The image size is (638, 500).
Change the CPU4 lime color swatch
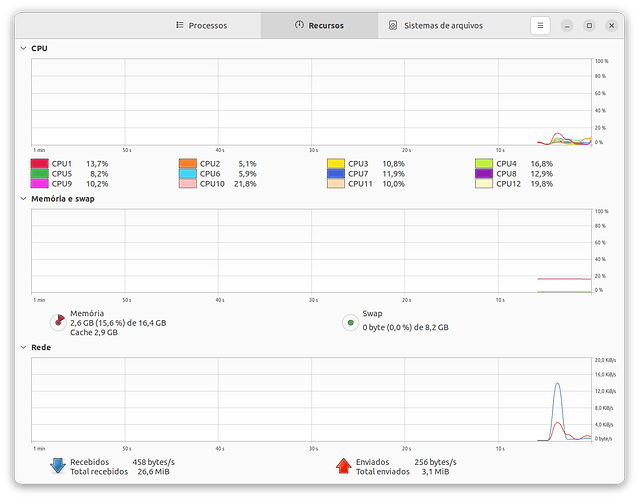coord(484,164)
